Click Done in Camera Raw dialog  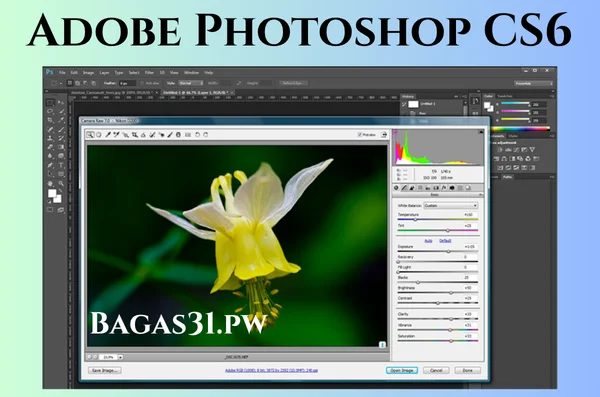468,371
